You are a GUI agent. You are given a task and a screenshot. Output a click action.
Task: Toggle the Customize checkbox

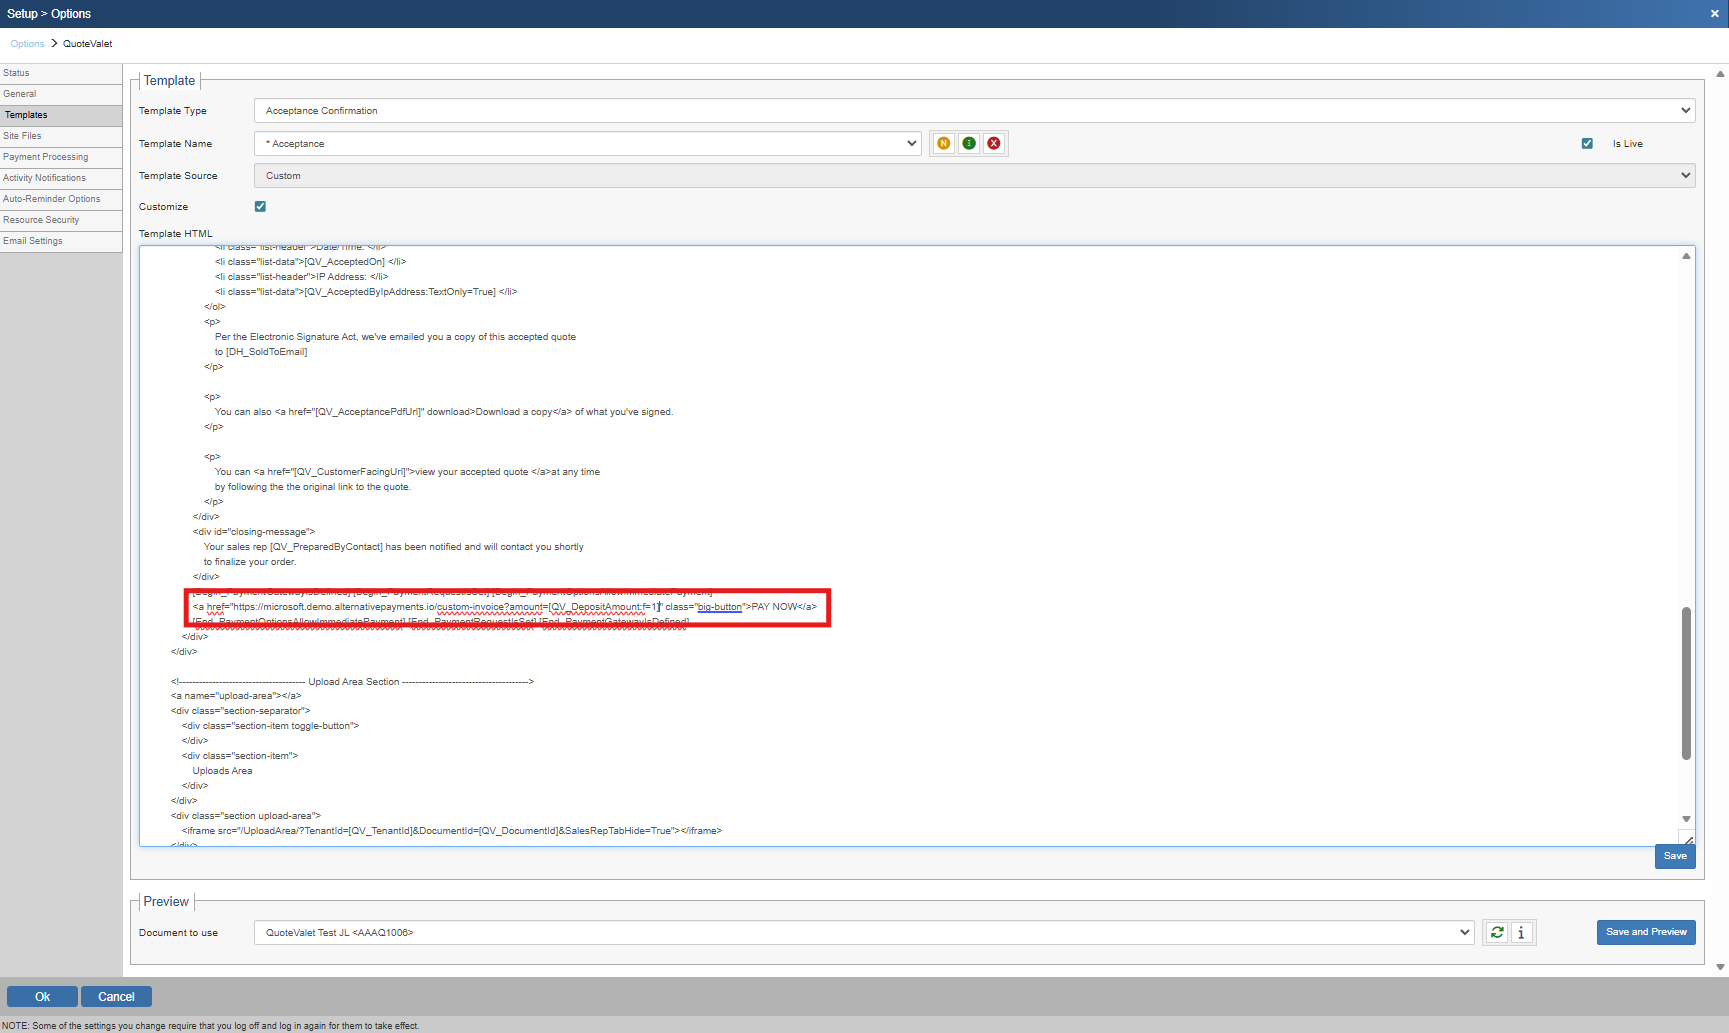pos(260,207)
